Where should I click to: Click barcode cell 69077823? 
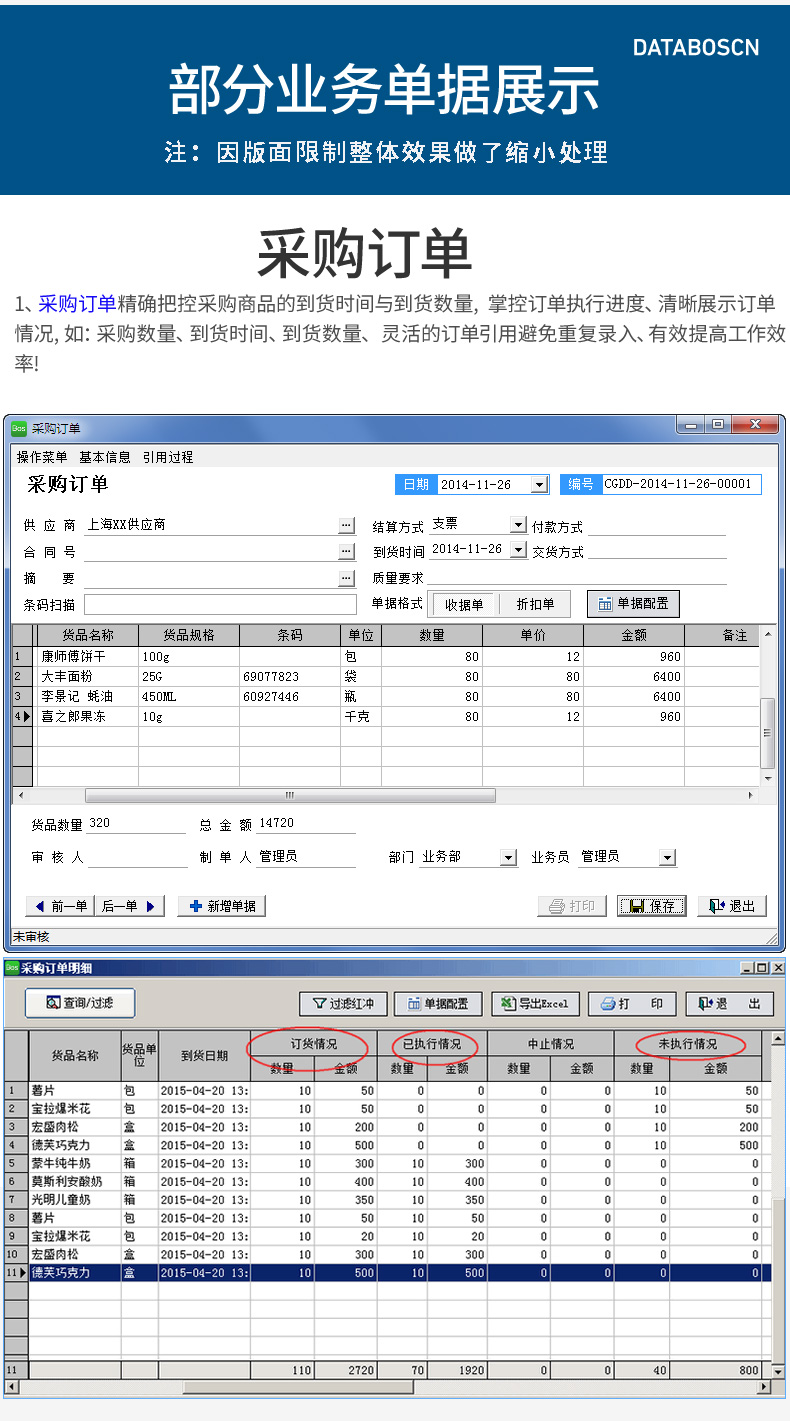(290, 677)
